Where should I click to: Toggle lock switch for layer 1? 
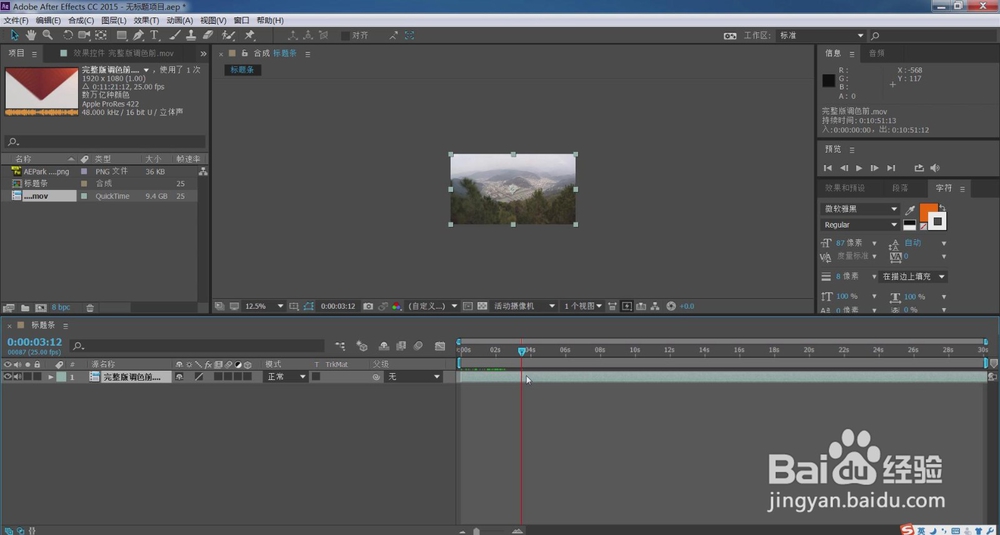[37, 377]
